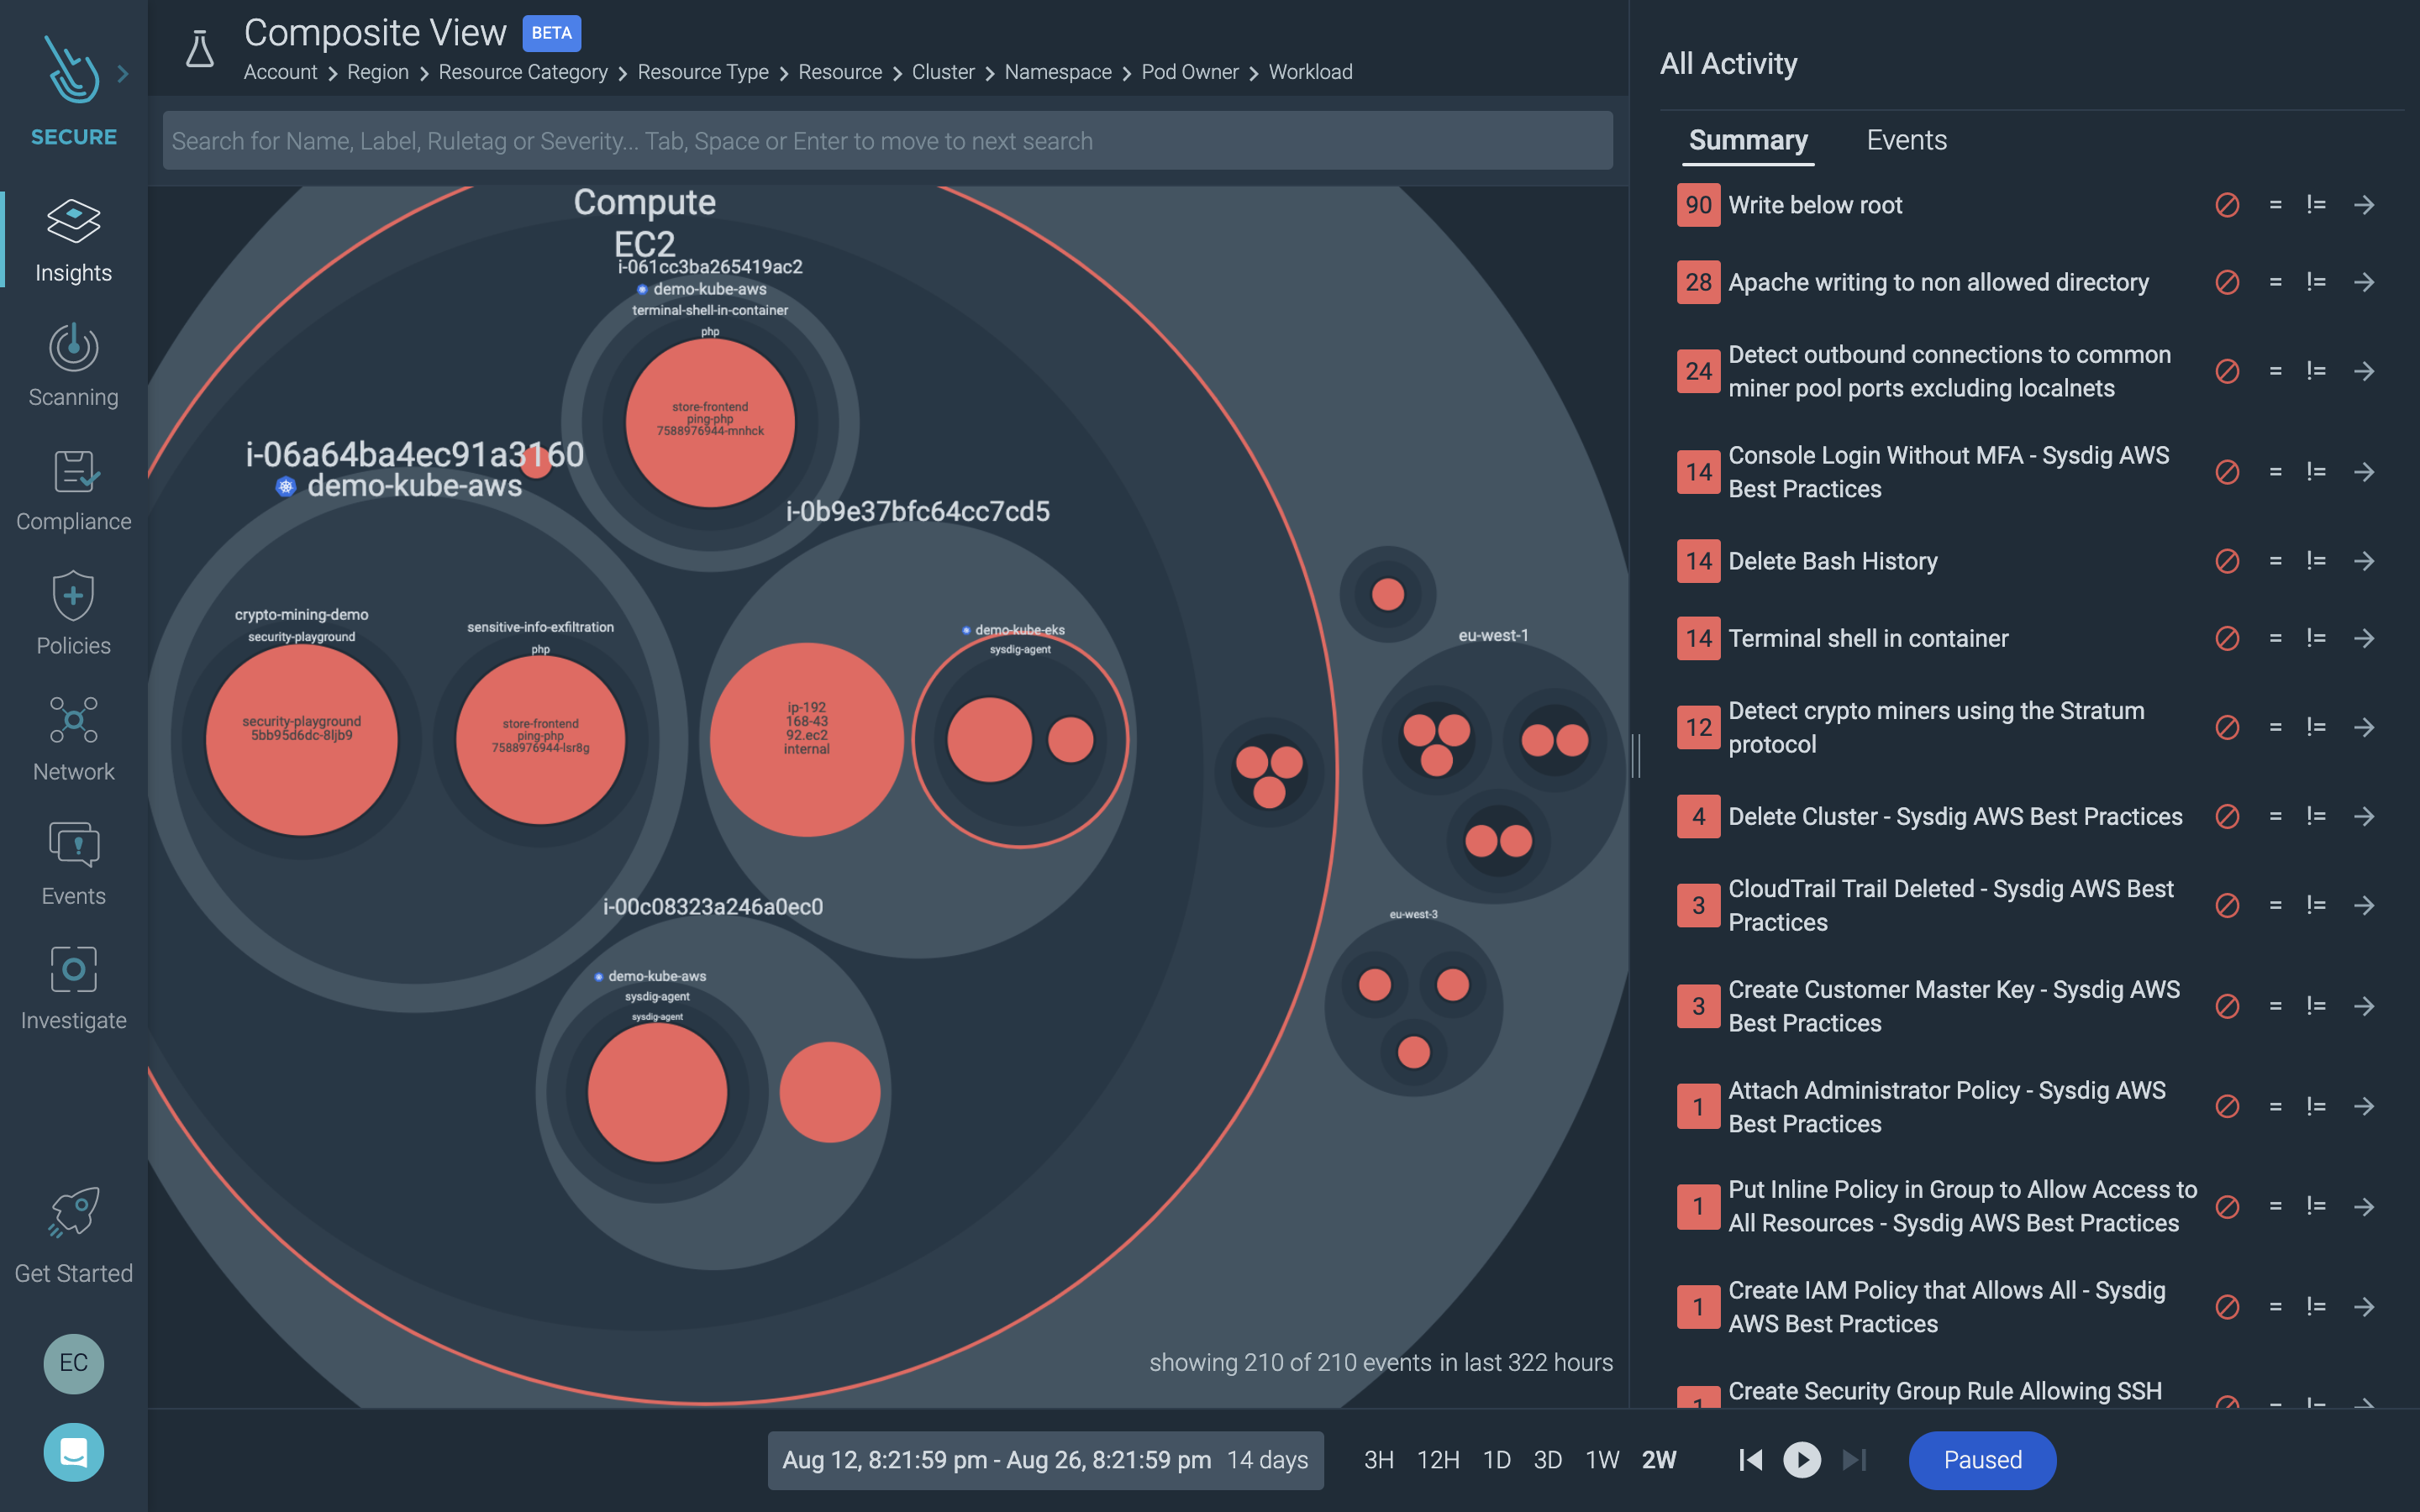
Task: Select the 2W time range
Action: click(x=1658, y=1460)
